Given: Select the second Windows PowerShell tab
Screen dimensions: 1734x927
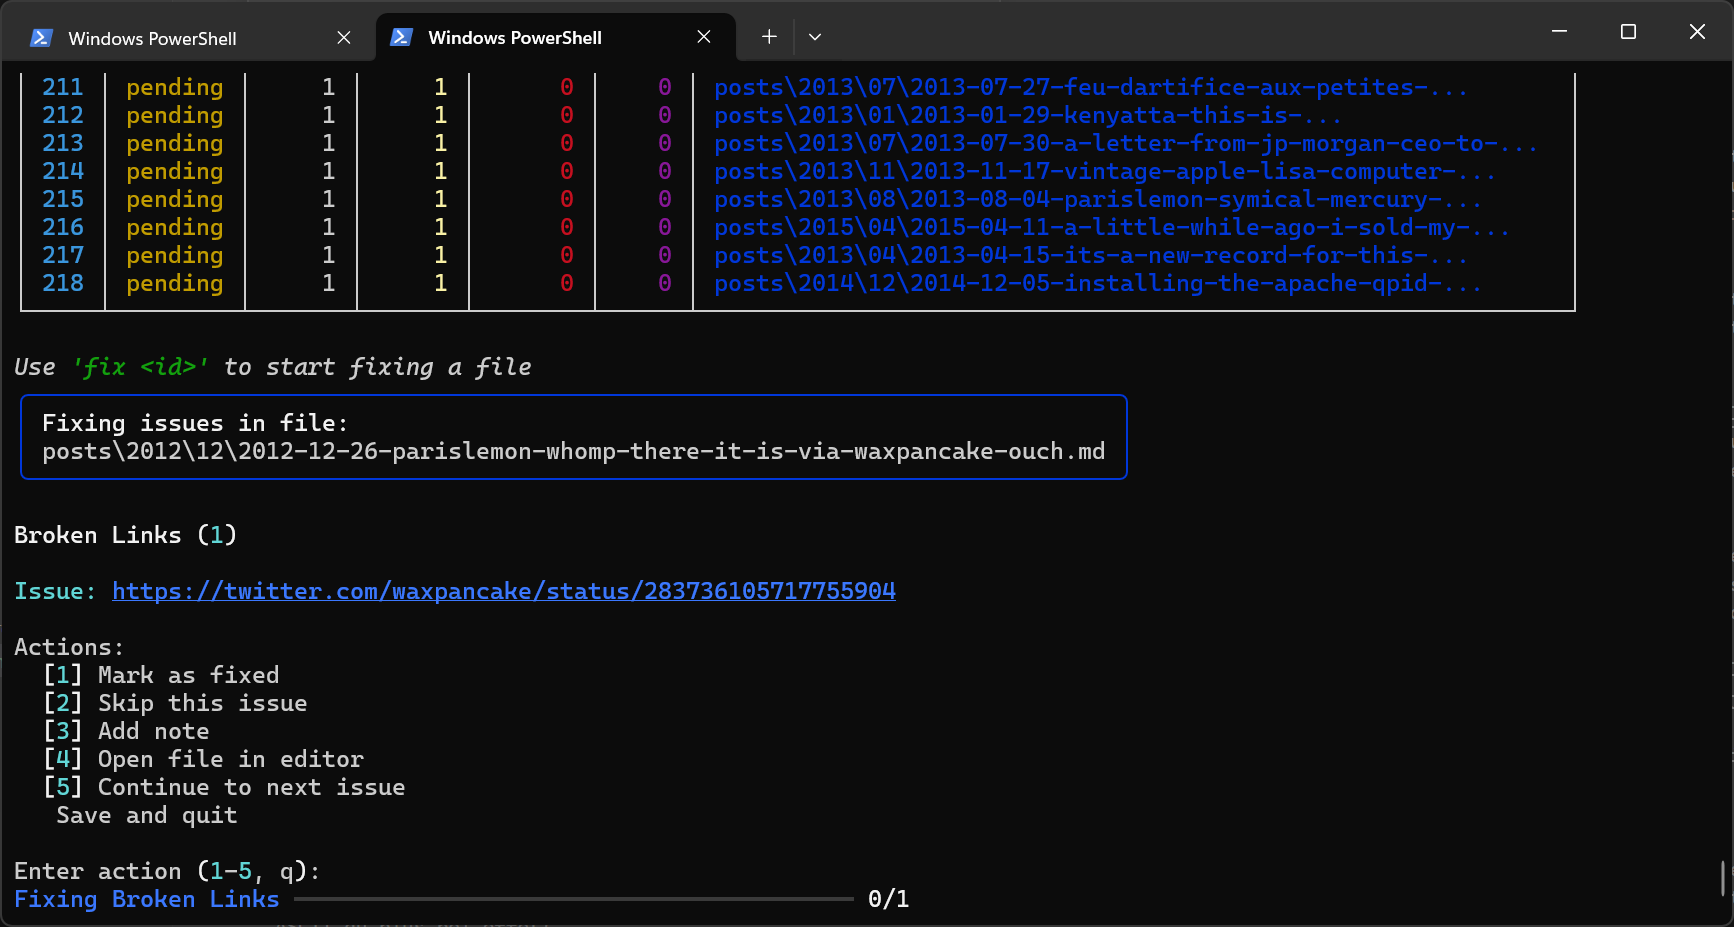Looking at the screenshot, I should click(x=515, y=37).
